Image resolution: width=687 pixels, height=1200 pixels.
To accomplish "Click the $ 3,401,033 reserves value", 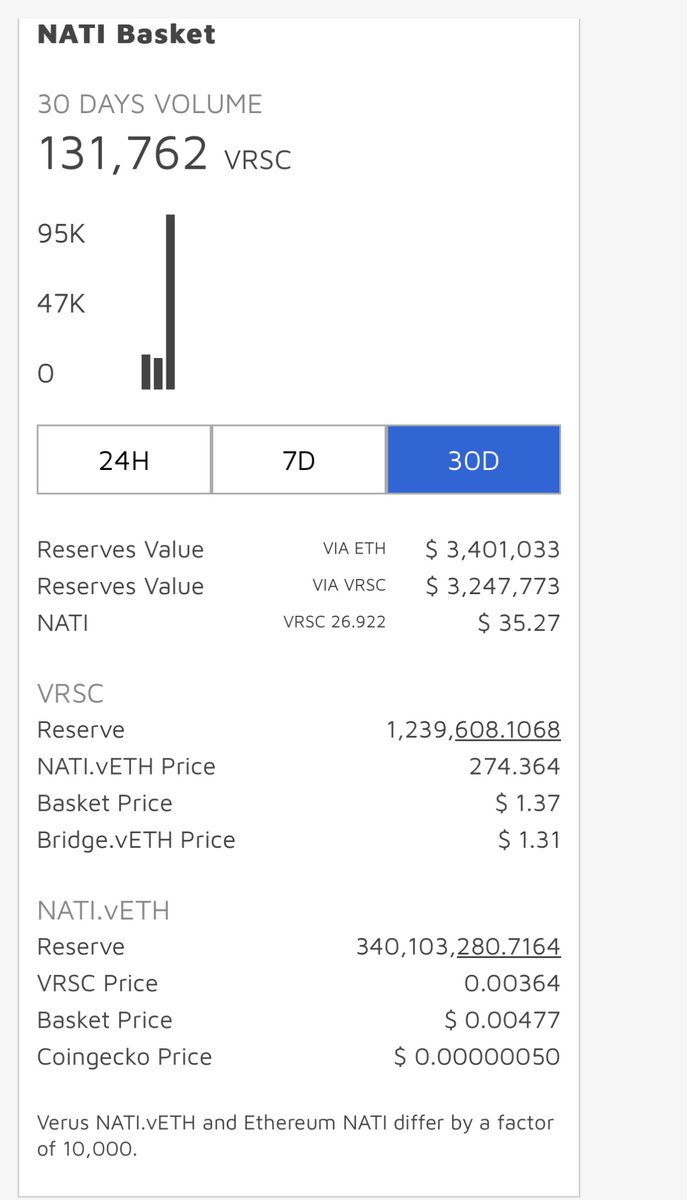I will pos(492,550).
